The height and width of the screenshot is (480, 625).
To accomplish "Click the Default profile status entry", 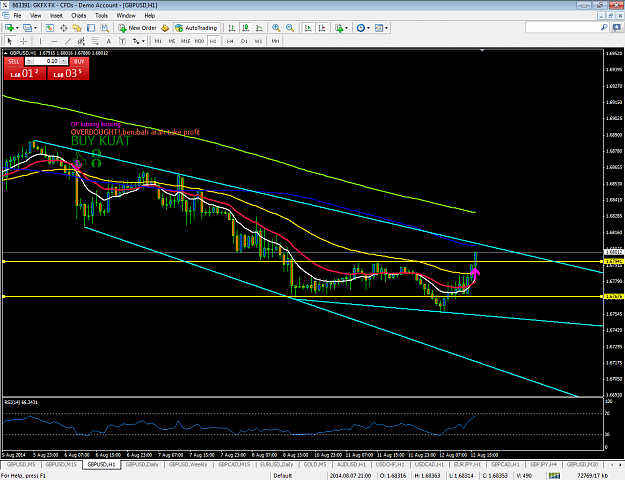I will tap(283, 476).
